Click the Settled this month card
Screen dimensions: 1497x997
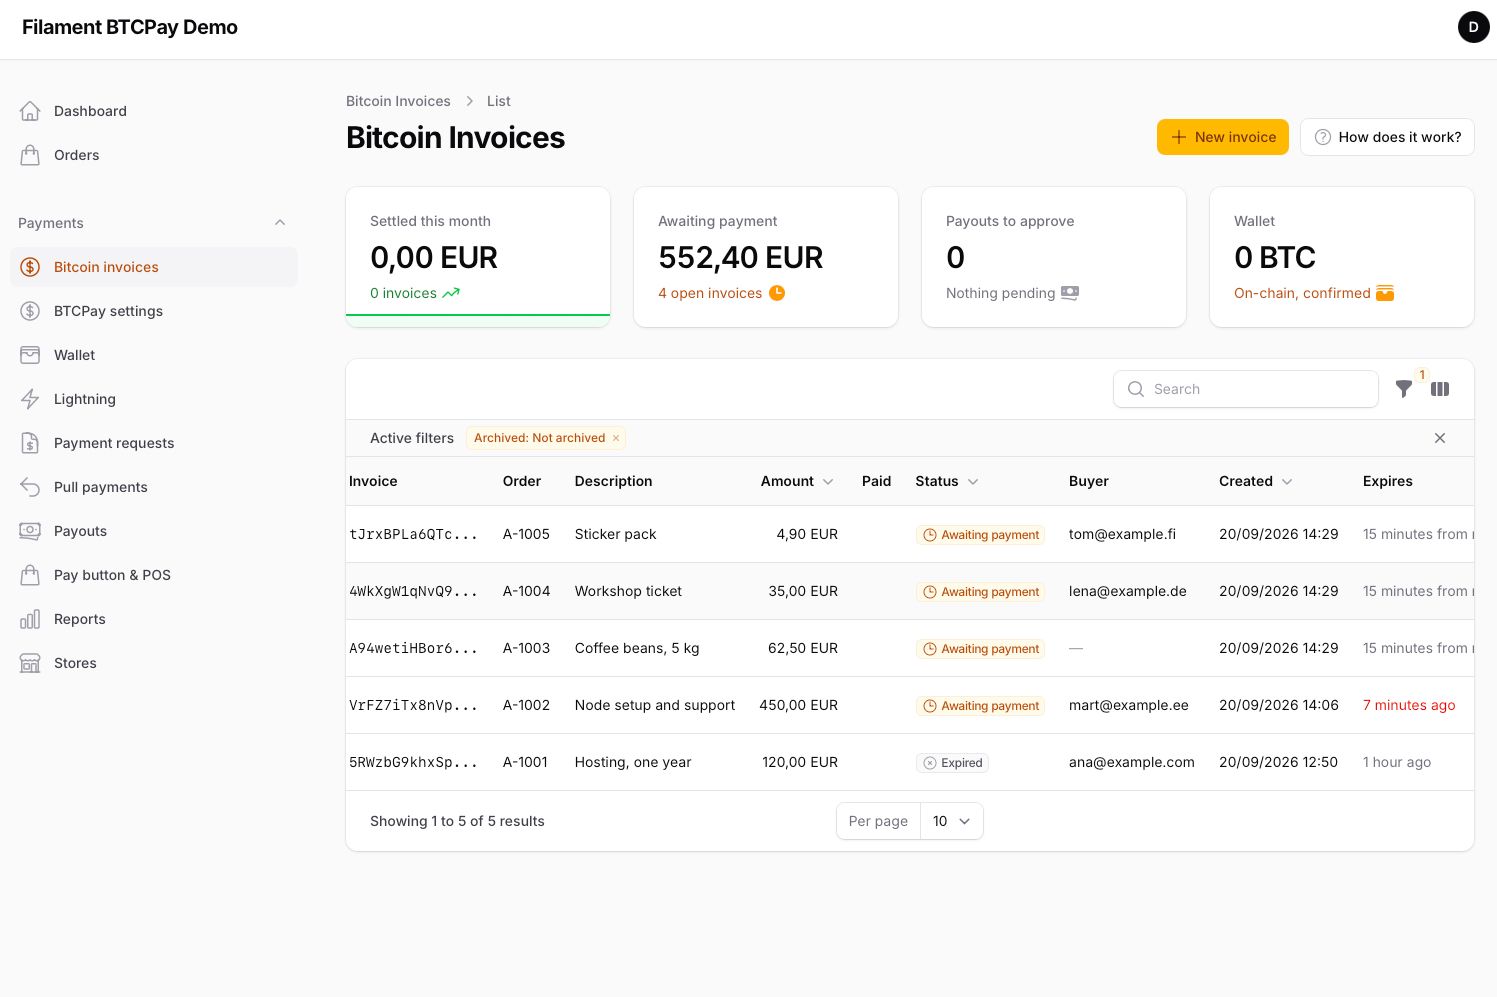tap(478, 257)
